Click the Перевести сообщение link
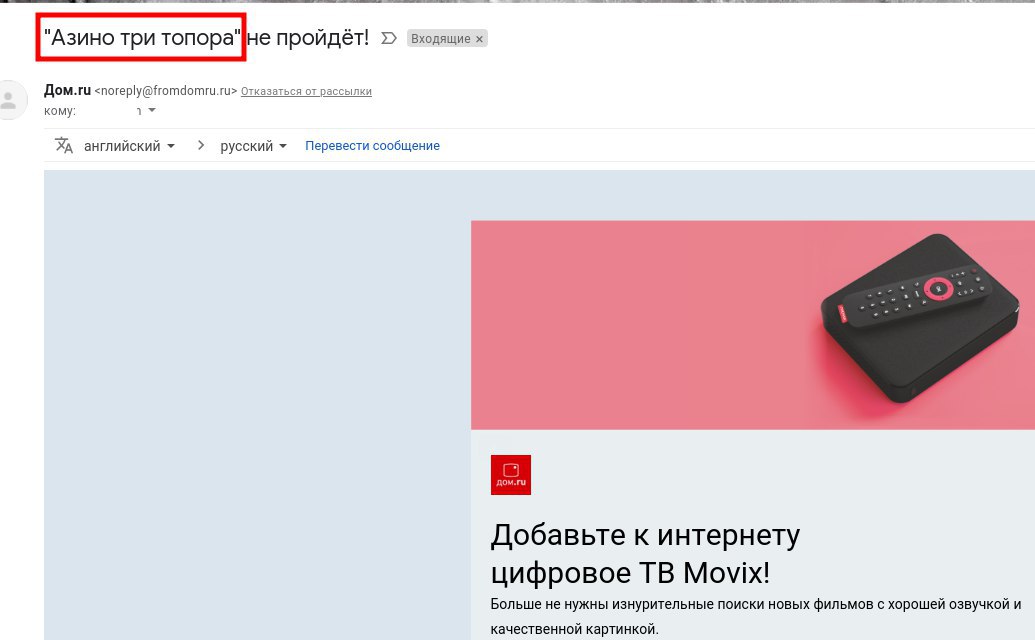The image size is (1035, 640). coord(372,146)
